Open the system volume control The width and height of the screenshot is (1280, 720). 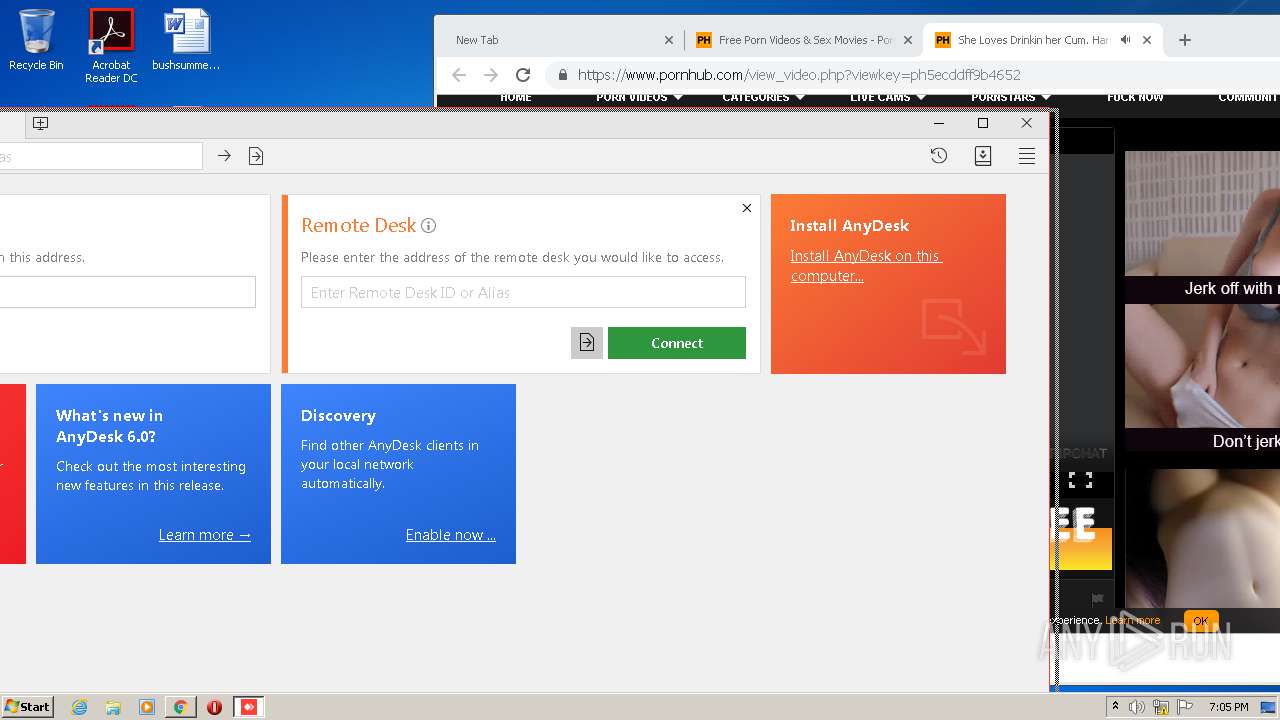pyautogui.click(x=1137, y=707)
